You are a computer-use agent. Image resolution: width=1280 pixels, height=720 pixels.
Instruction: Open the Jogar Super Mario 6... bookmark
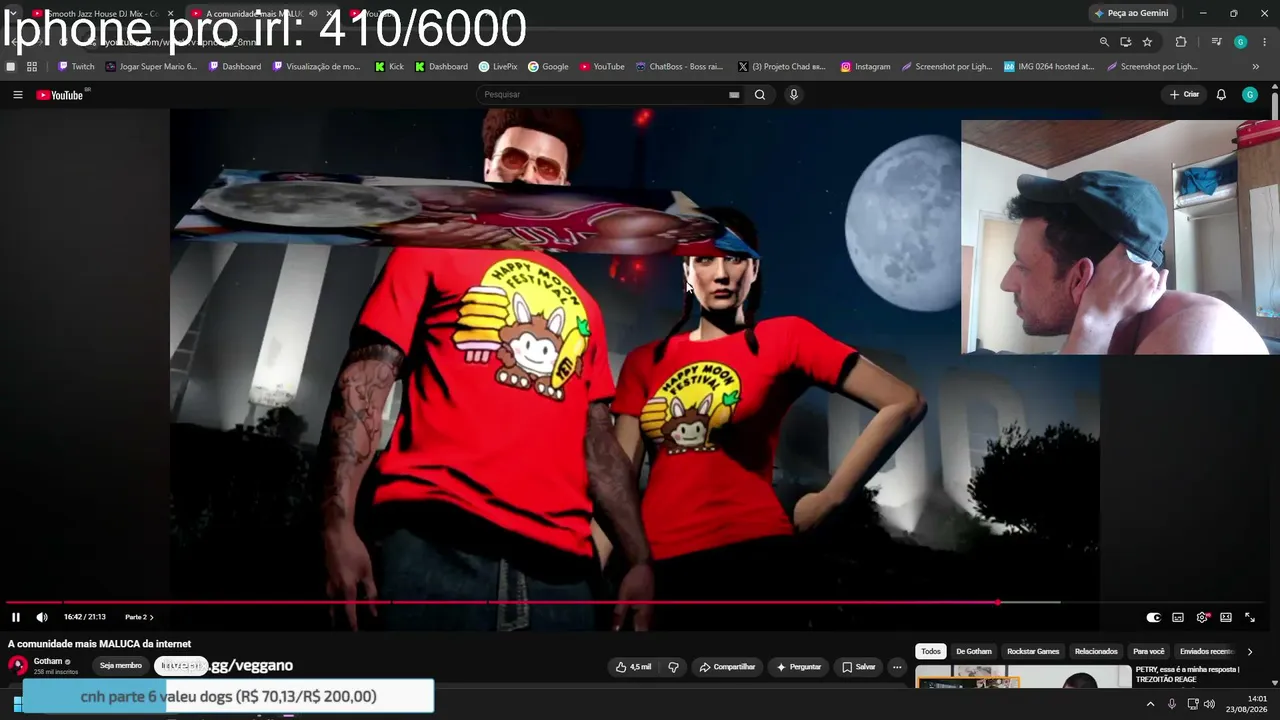pyautogui.click(x=152, y=67)
